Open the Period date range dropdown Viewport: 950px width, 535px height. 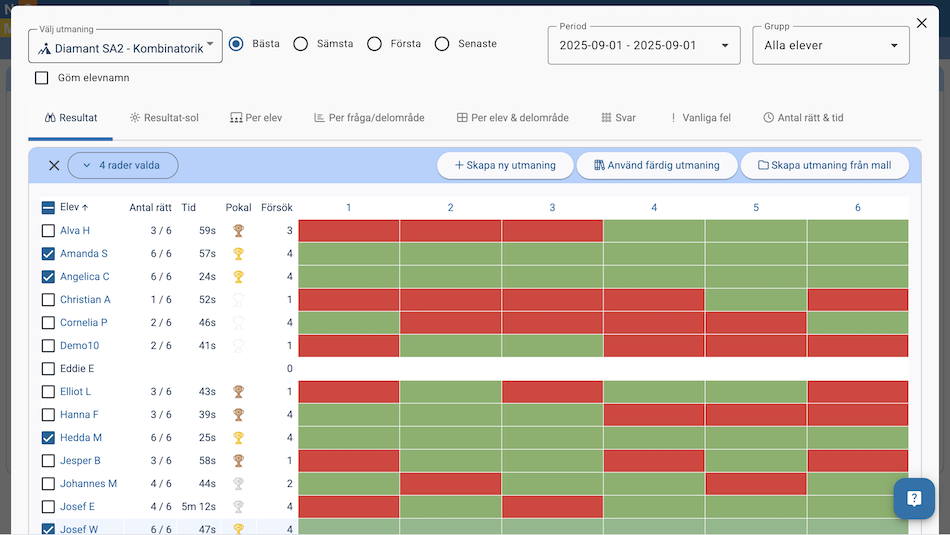tap(643, 46)
